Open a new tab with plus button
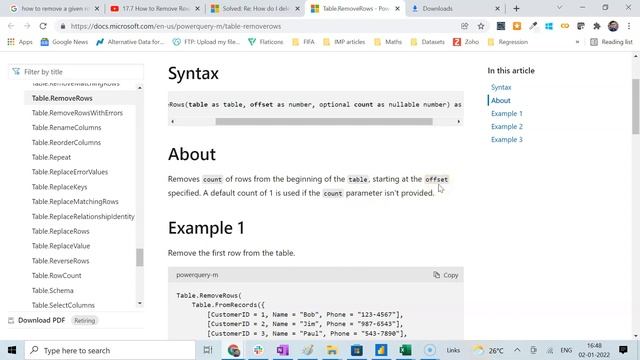The image size is (640, 360). click(x=516, y=9)
